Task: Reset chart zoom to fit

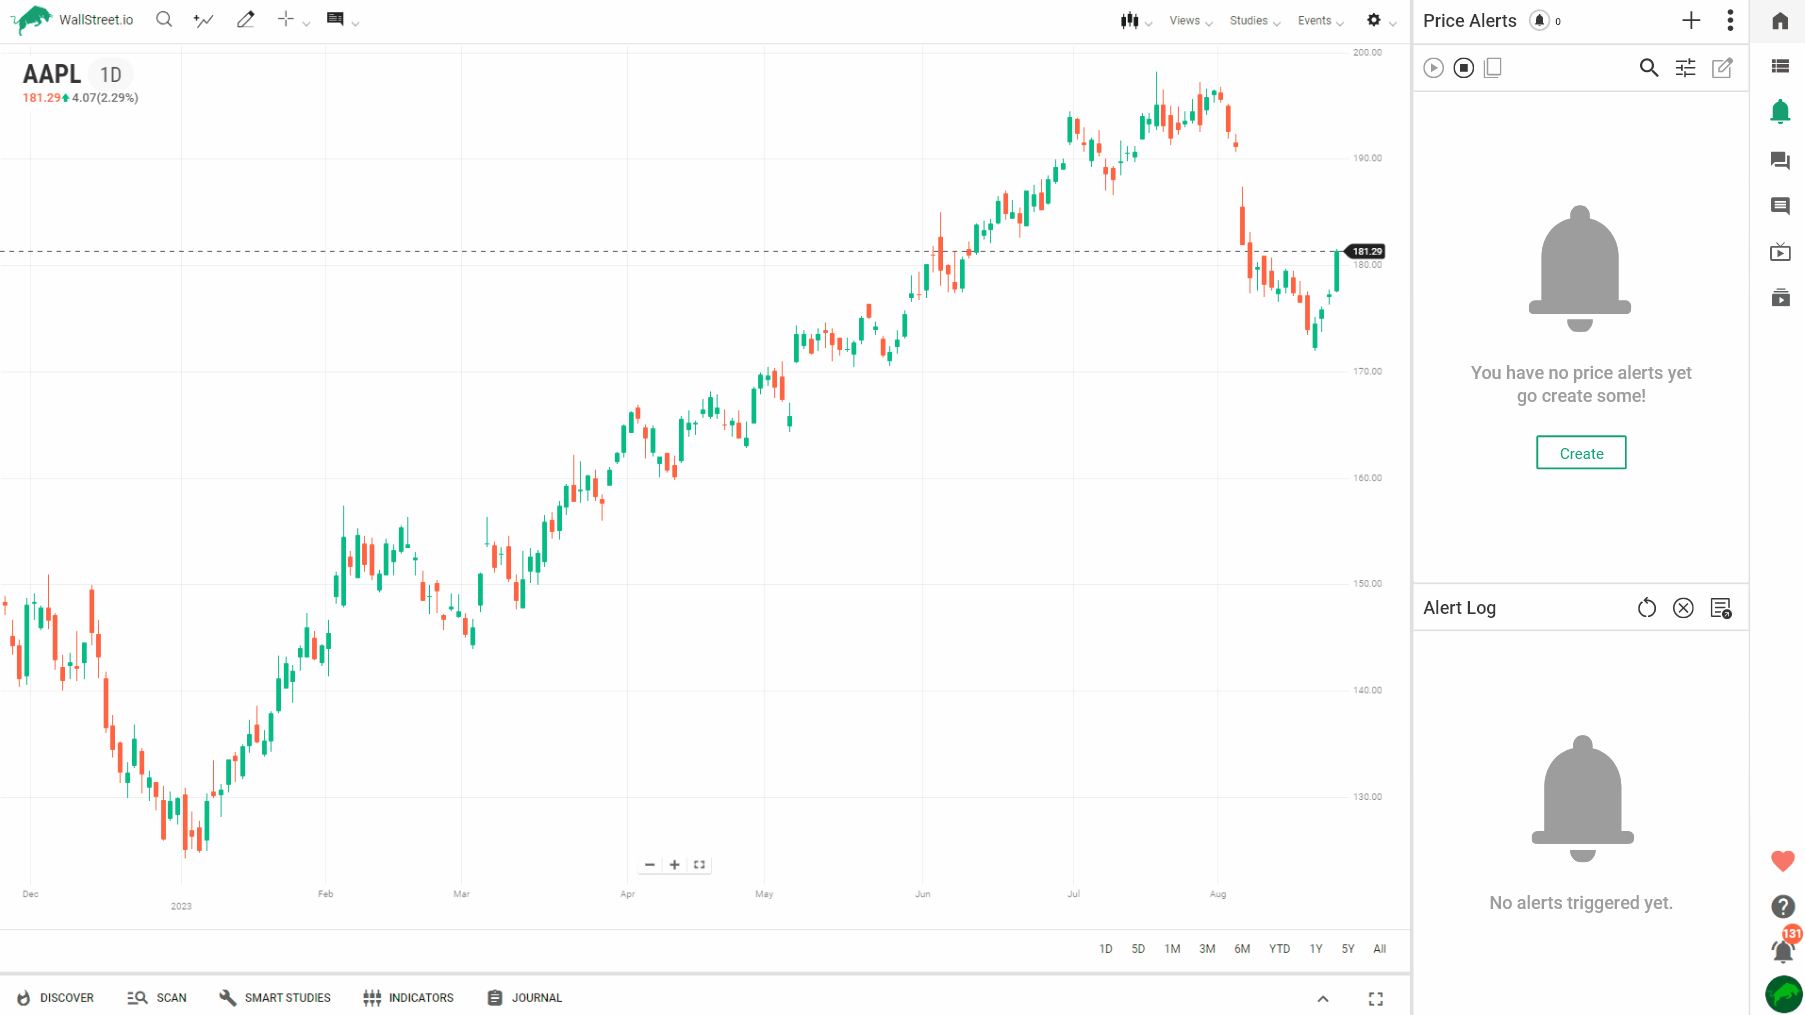Action: [700, 864]
